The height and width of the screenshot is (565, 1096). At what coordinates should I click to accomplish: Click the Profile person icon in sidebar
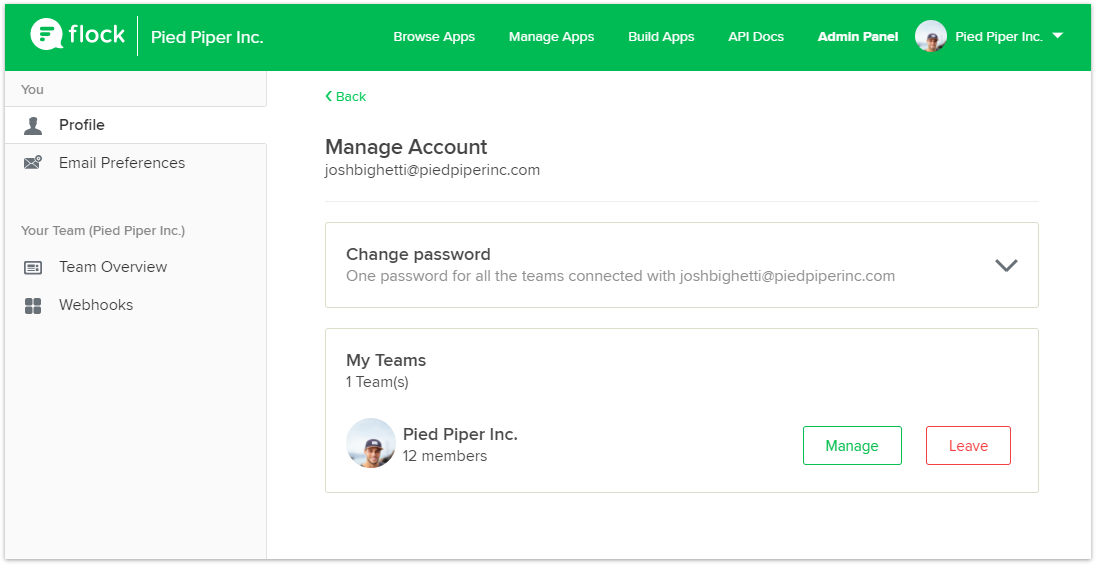(x=32, y=126)
